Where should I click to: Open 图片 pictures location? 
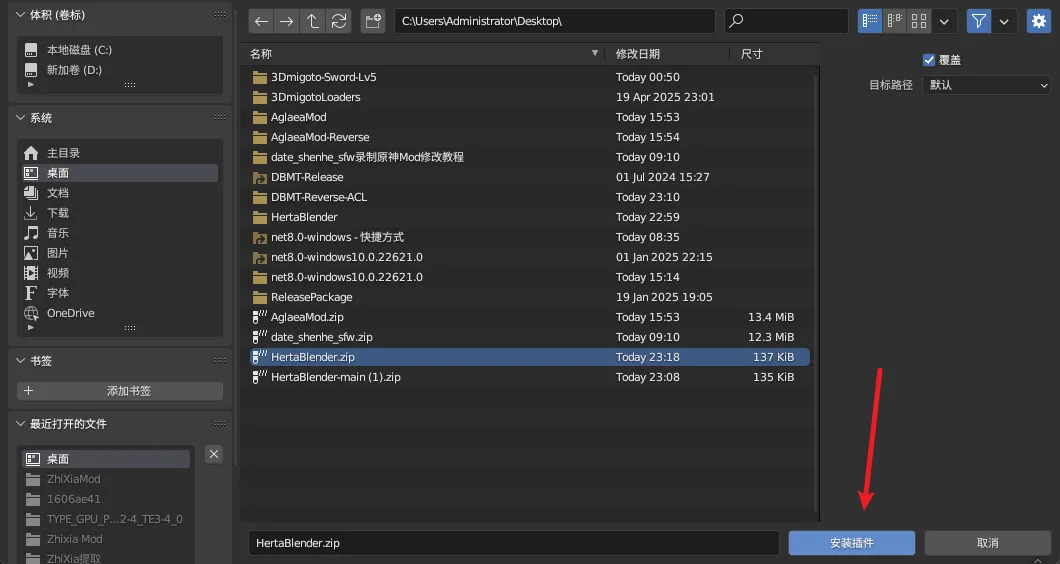coord(120,253)
